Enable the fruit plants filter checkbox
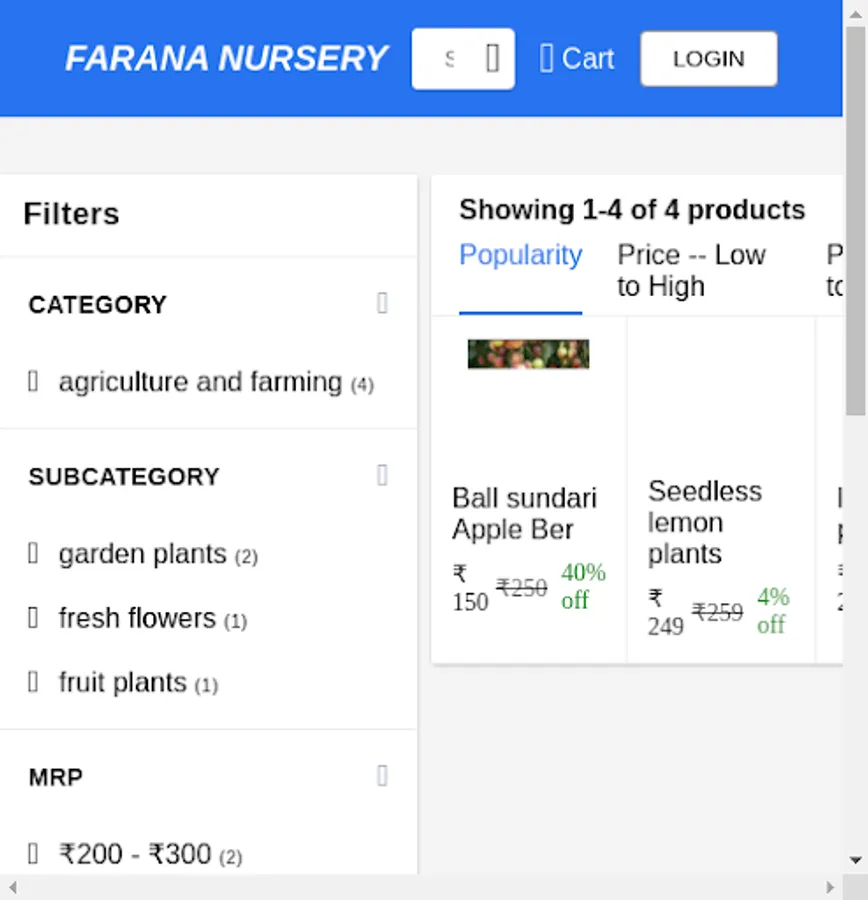Image resolution: width=868 pixels, height=900 pixels. [33, 683]
